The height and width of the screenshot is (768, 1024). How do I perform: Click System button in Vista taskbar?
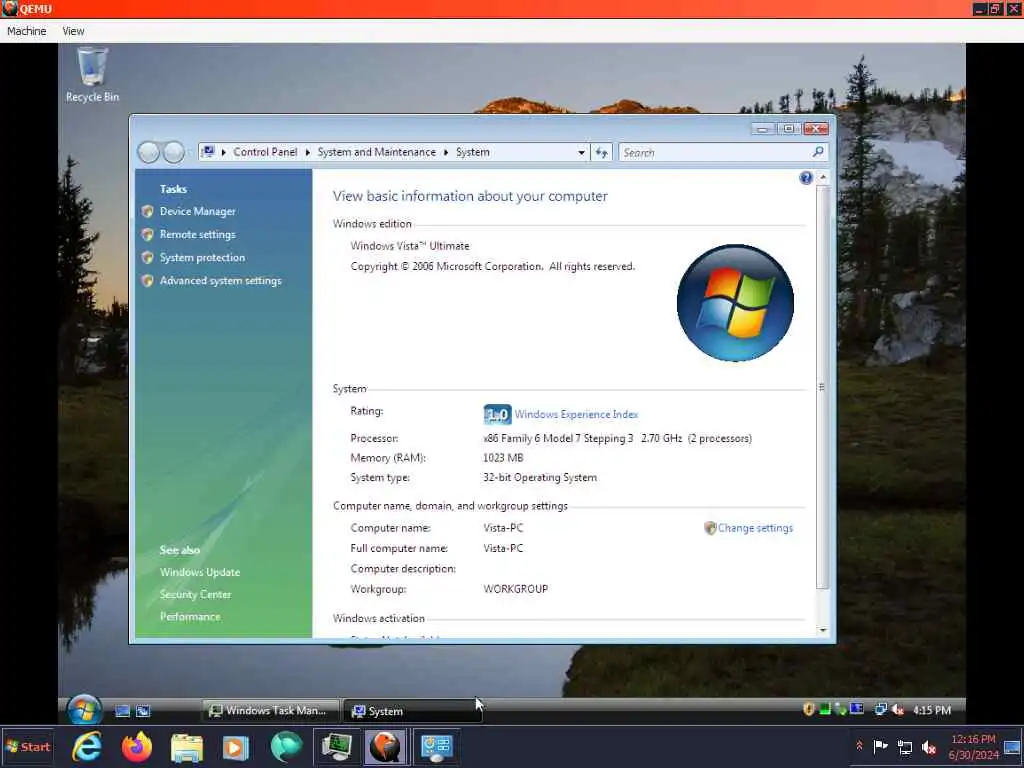tap(412, 711)
